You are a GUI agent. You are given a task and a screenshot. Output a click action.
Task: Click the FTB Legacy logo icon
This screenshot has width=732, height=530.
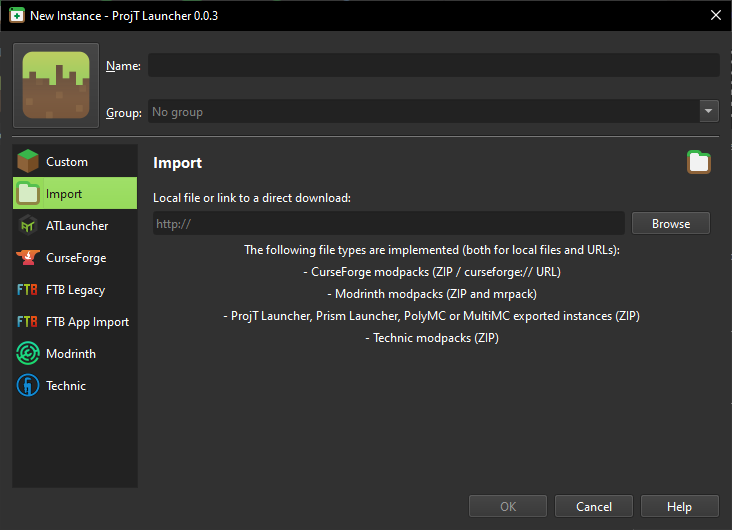pos(27,290)
